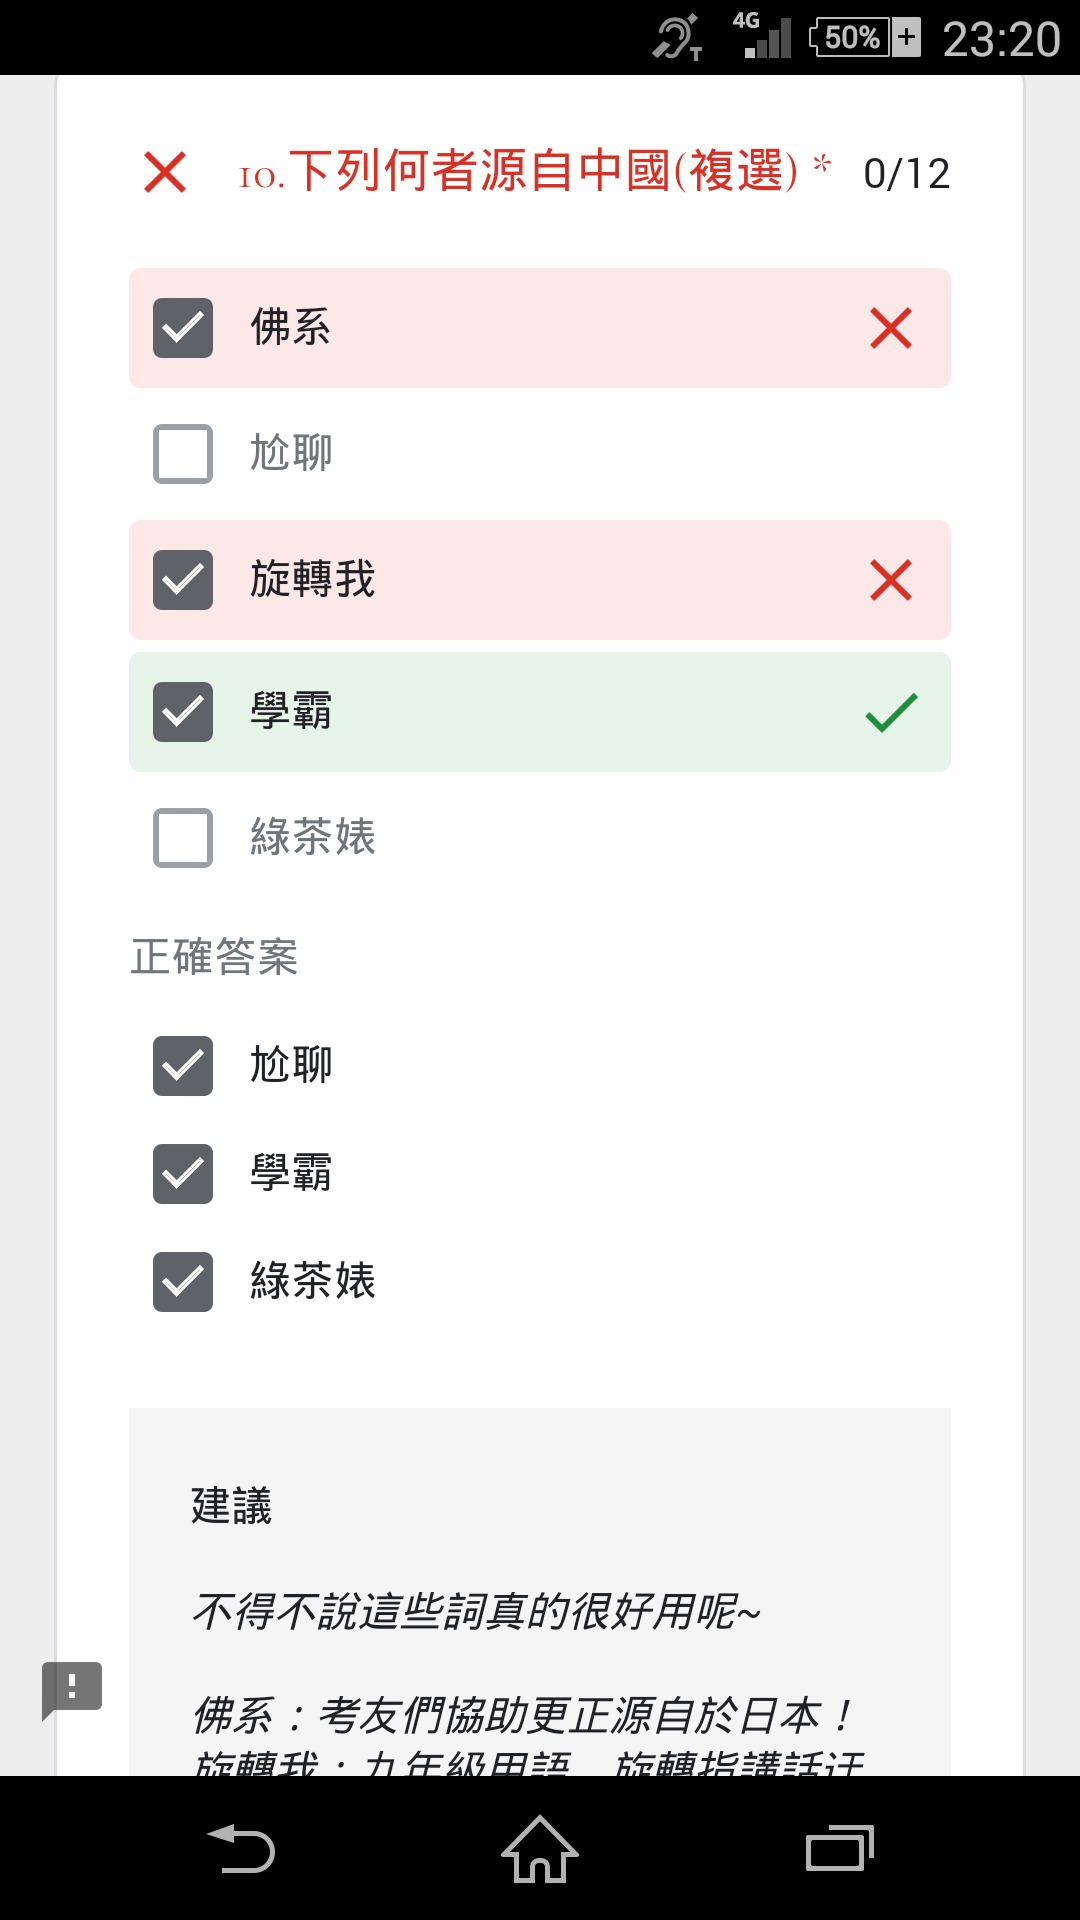
Task: Tap the feedback exclamation speech-bubble icon
Action: tap(72, 1690)
